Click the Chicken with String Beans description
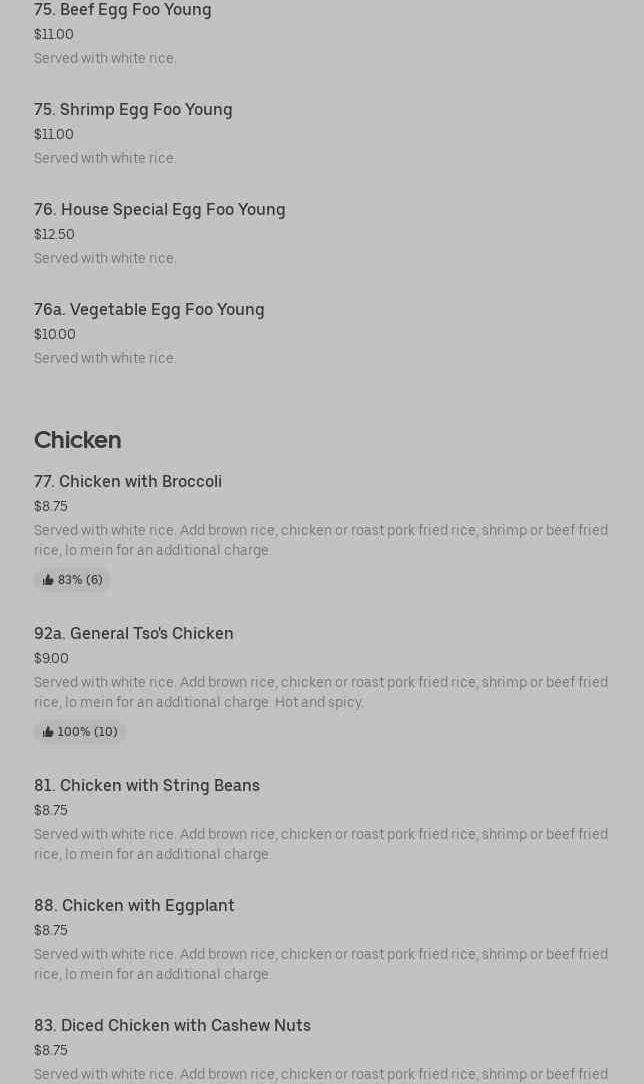This screenshot has height=1084, width=644. click(321, 844)
